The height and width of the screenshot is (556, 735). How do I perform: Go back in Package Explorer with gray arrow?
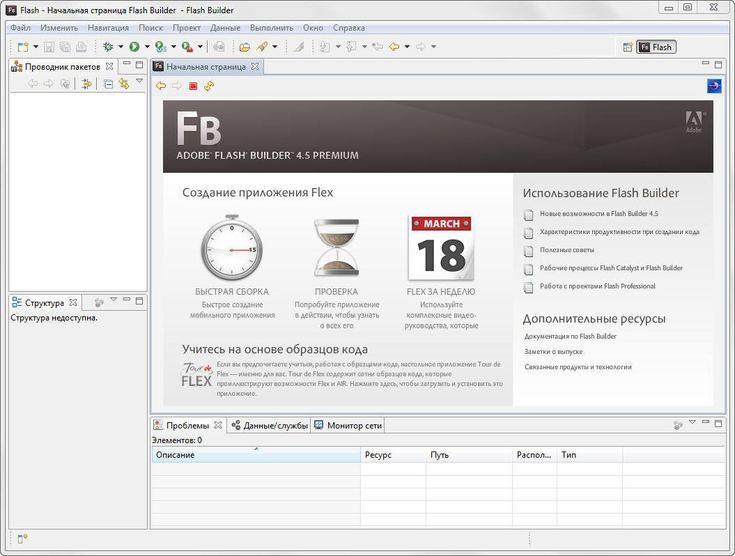pos(33,84)
